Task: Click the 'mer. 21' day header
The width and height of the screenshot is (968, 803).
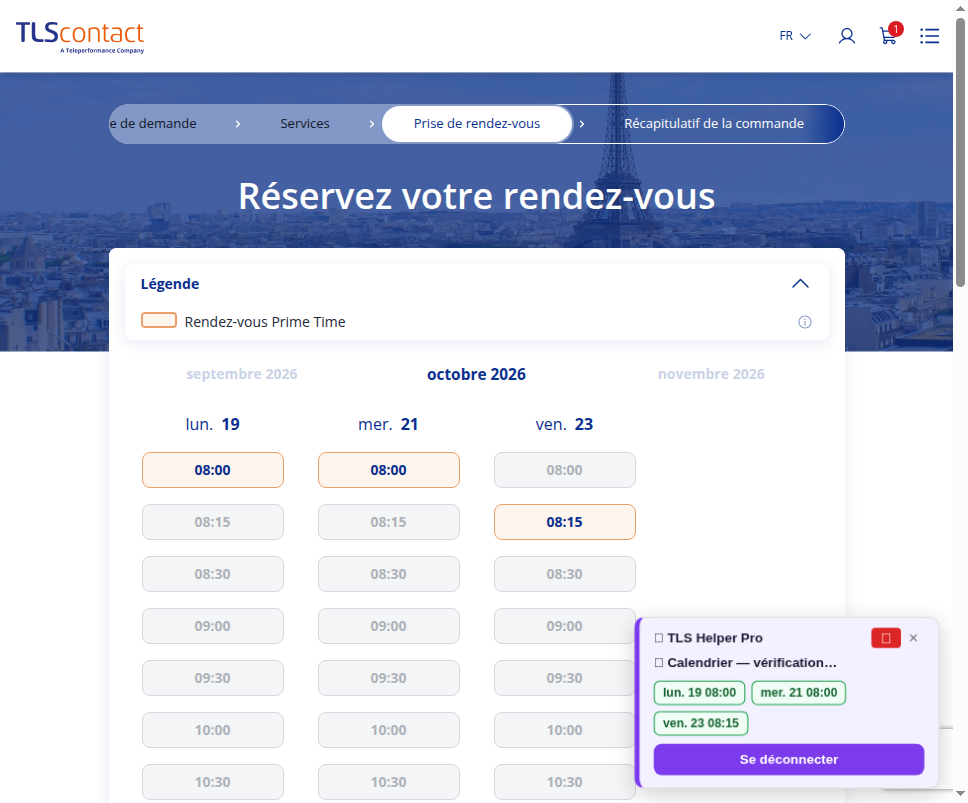Action: click(388, 424)
